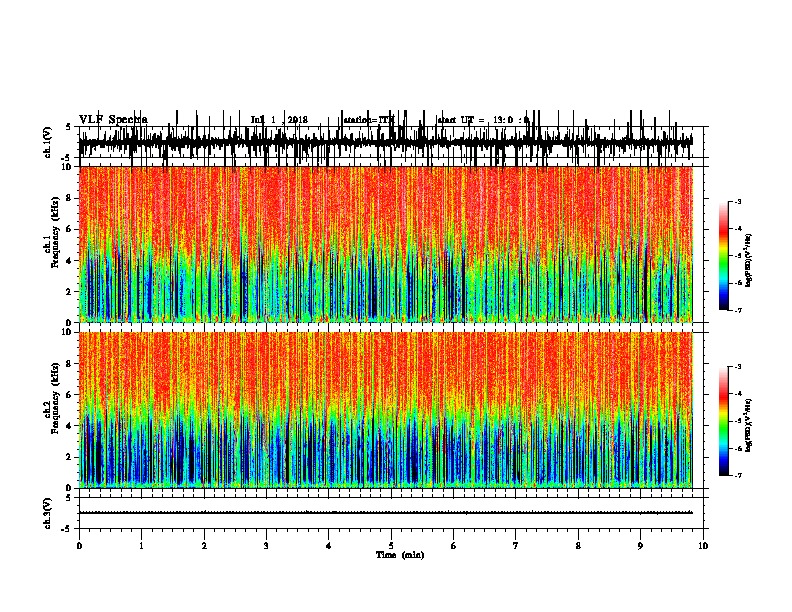Screen dimensions: 792x612
Task: Click the '4' kHz tick on ch.1 spectrogram
Action: pyautogui.click(x=70, y=261)
